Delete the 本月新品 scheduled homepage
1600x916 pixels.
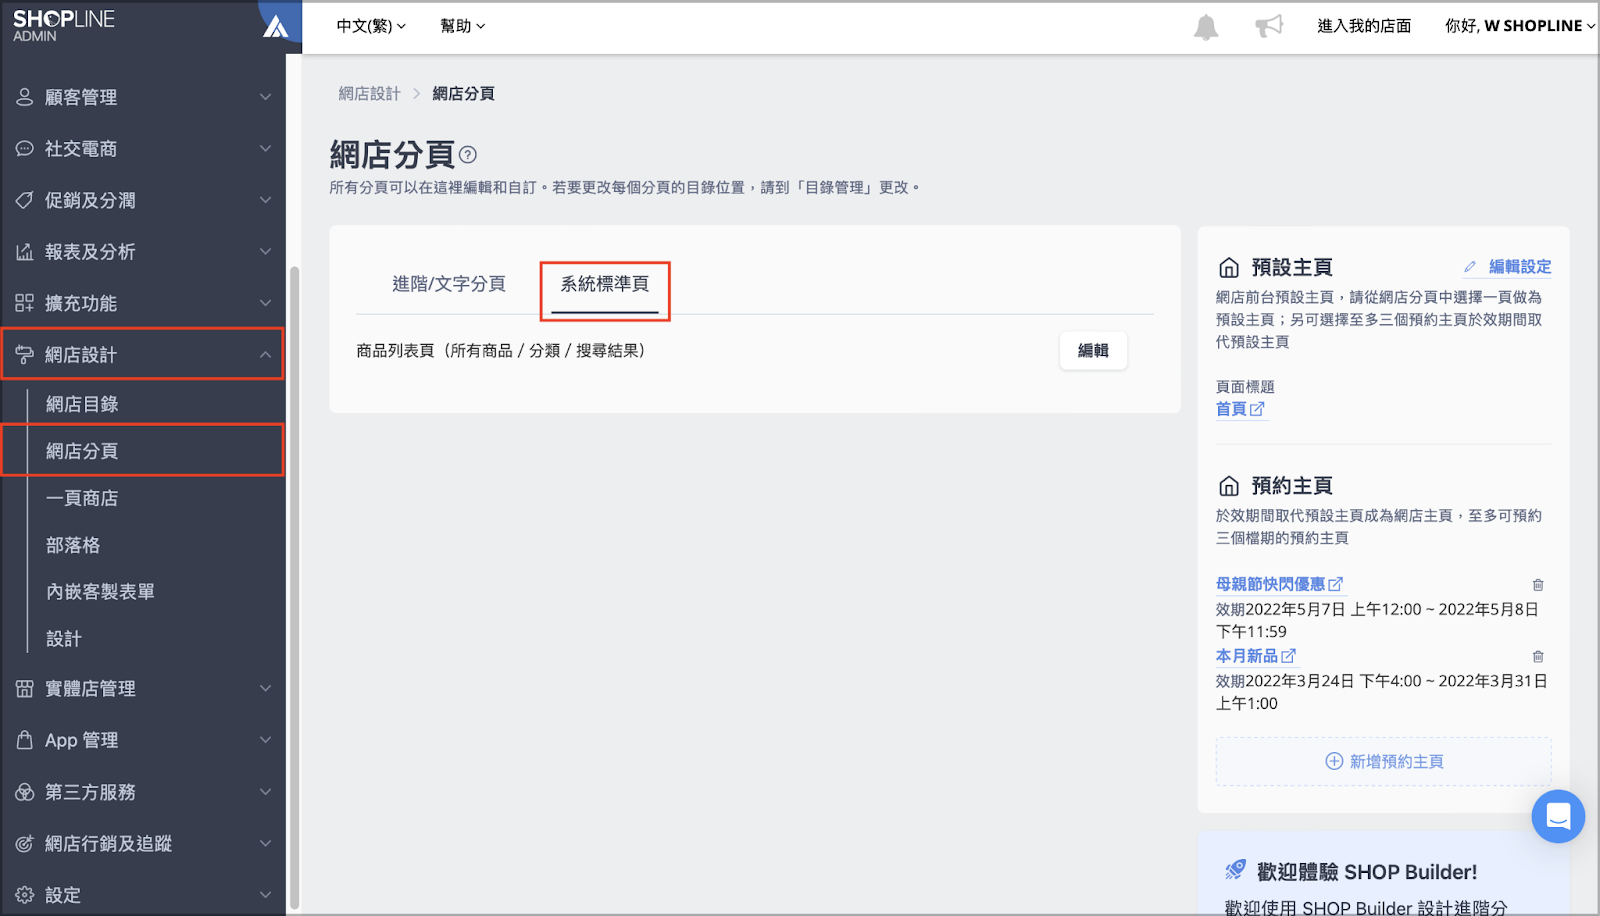tap(1538, 657)
